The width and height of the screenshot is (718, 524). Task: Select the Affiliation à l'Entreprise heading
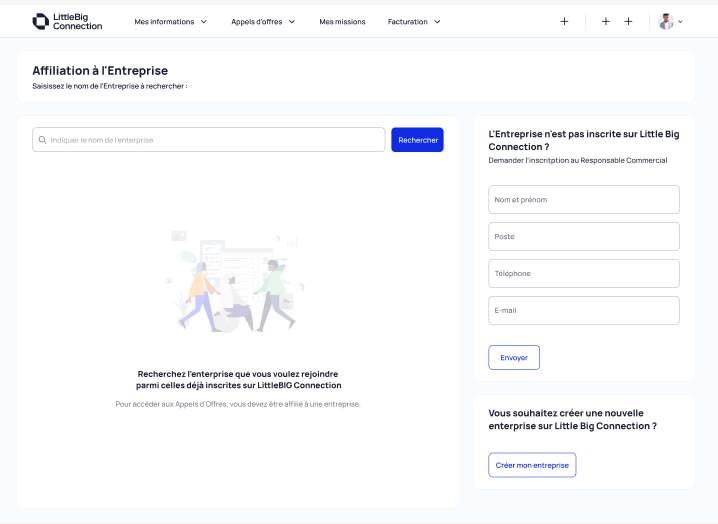100,71
